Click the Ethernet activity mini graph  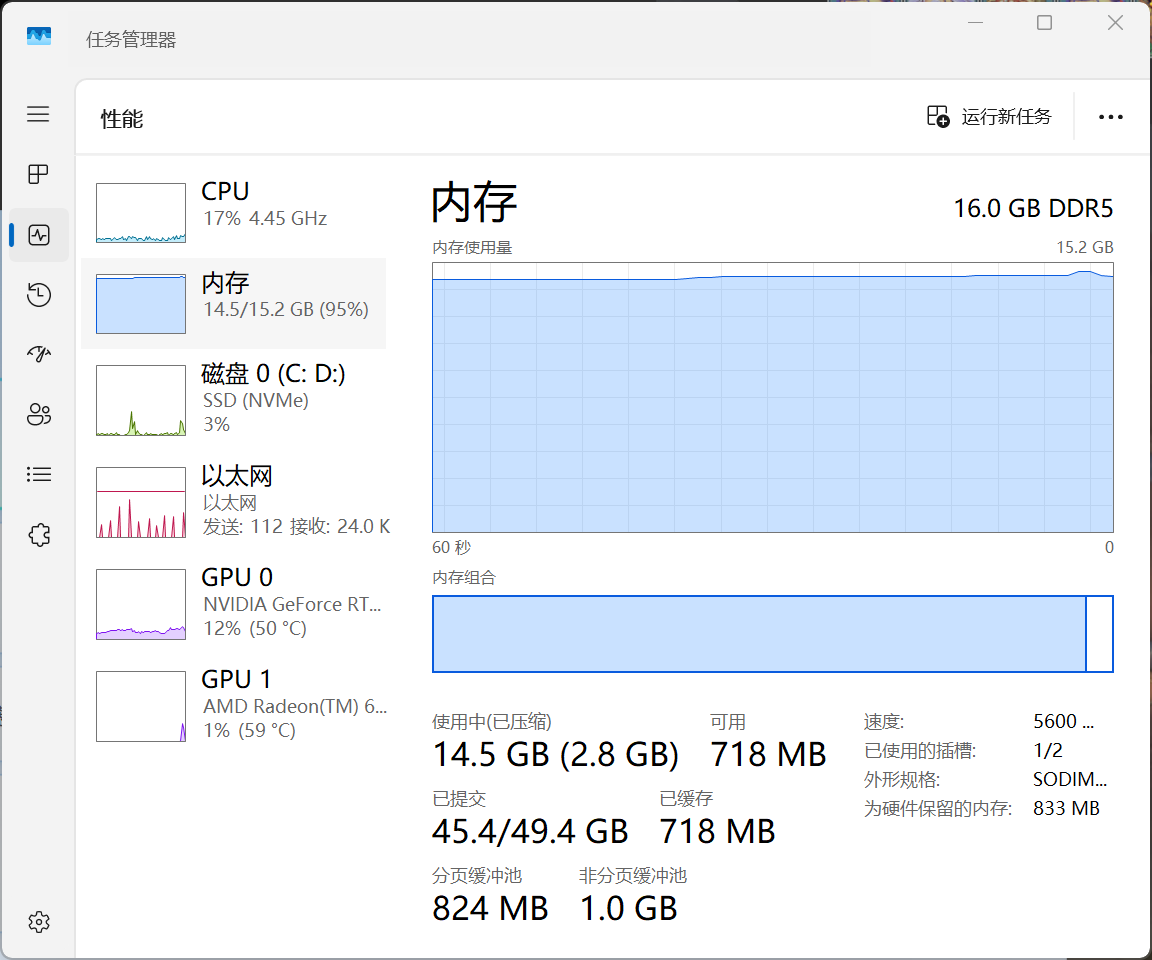(141, 502)
